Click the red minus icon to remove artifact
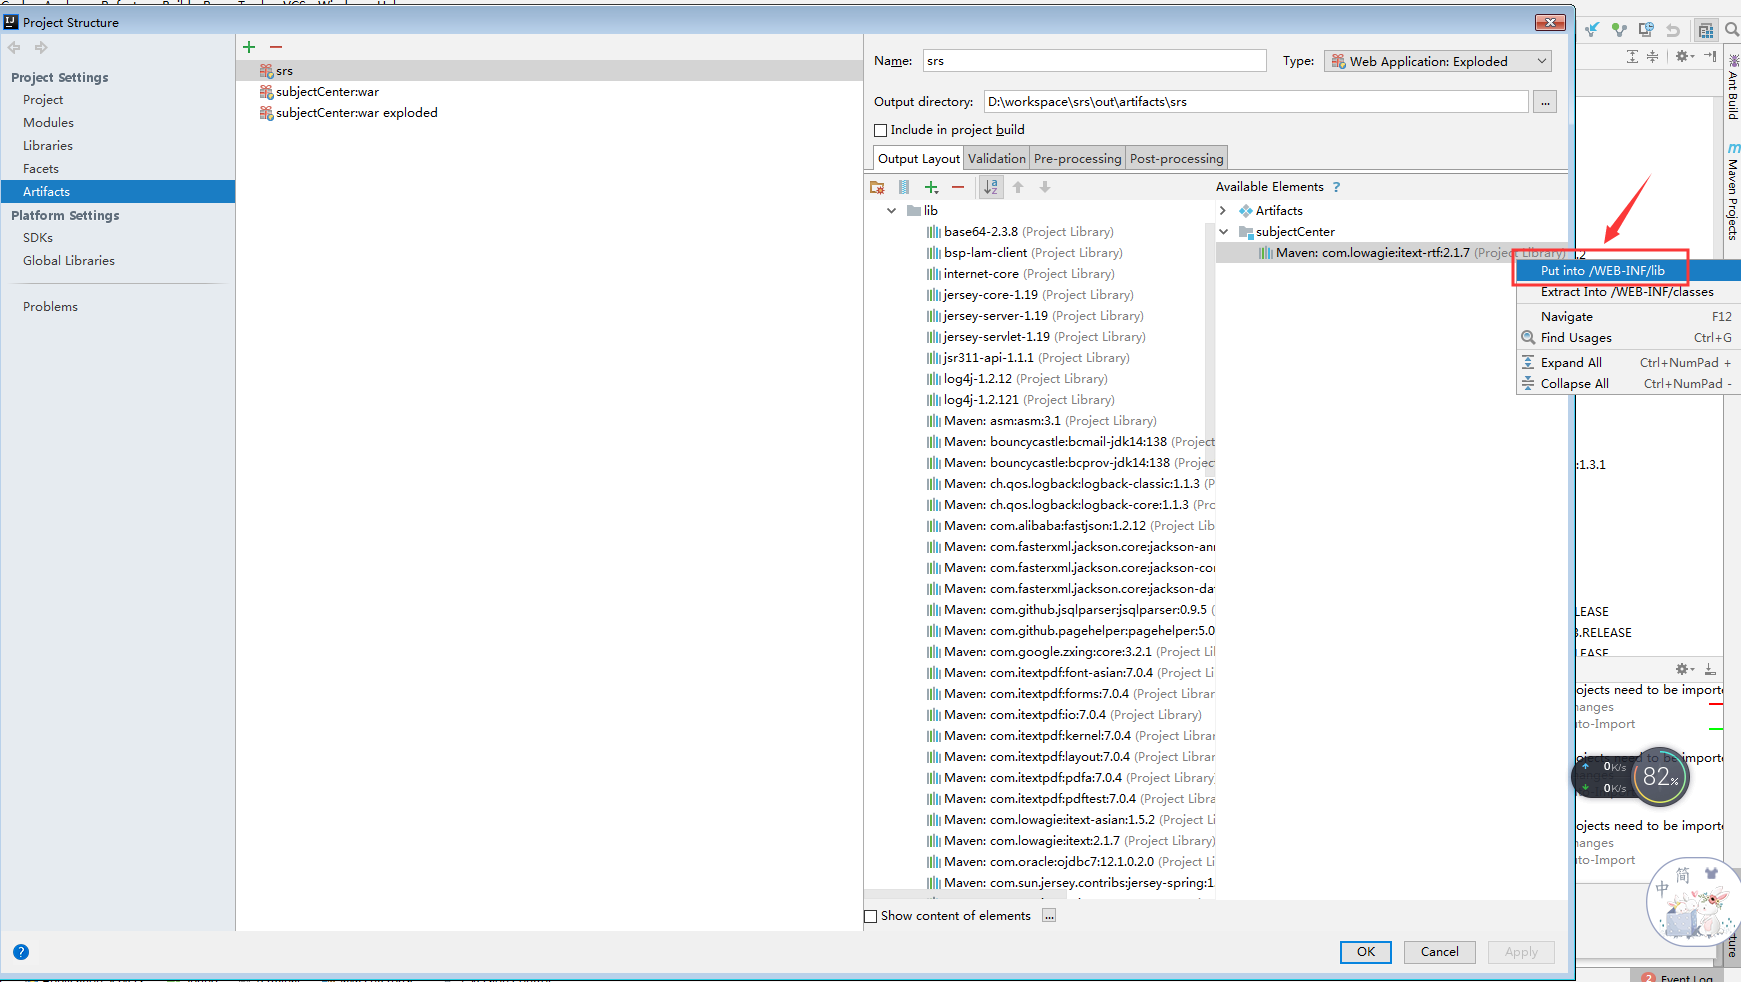The width and height of the screenshot is (1741, 982). click(x=276, y=46)
